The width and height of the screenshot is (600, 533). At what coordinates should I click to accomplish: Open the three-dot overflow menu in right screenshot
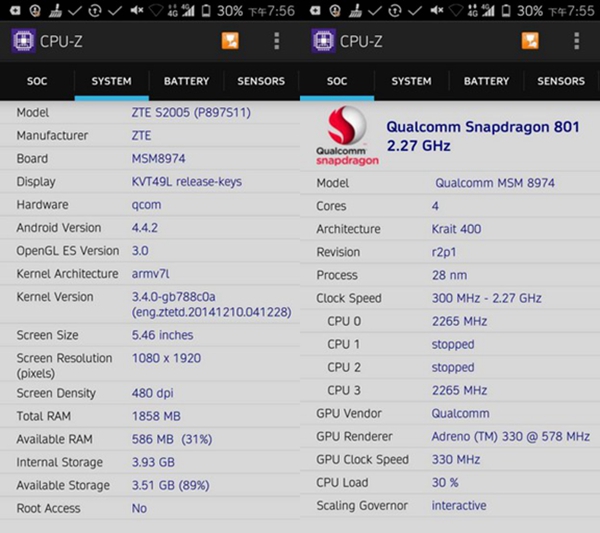(577, 41)
